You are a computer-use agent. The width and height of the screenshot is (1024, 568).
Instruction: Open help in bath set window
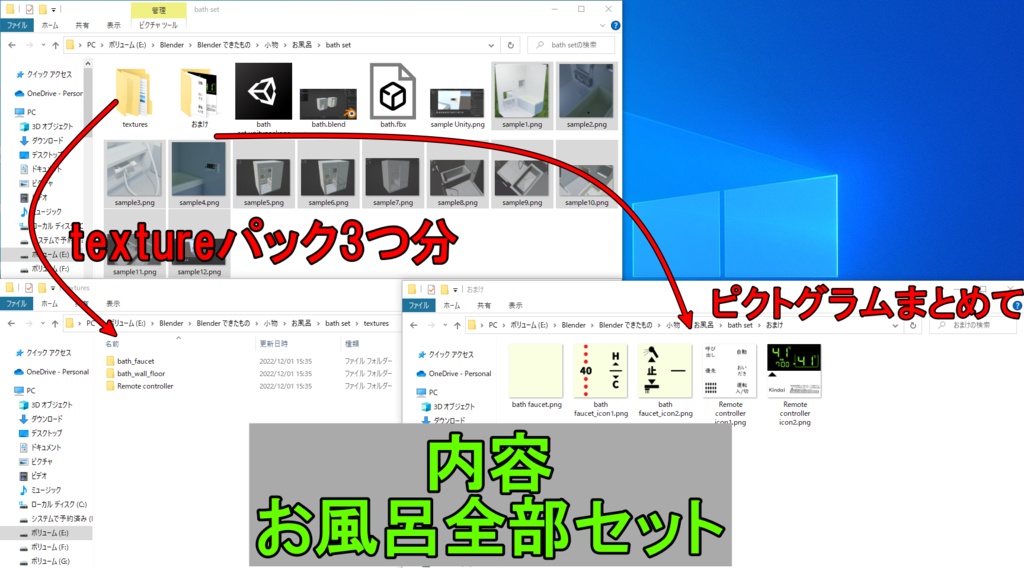click(x=615, y=25)
